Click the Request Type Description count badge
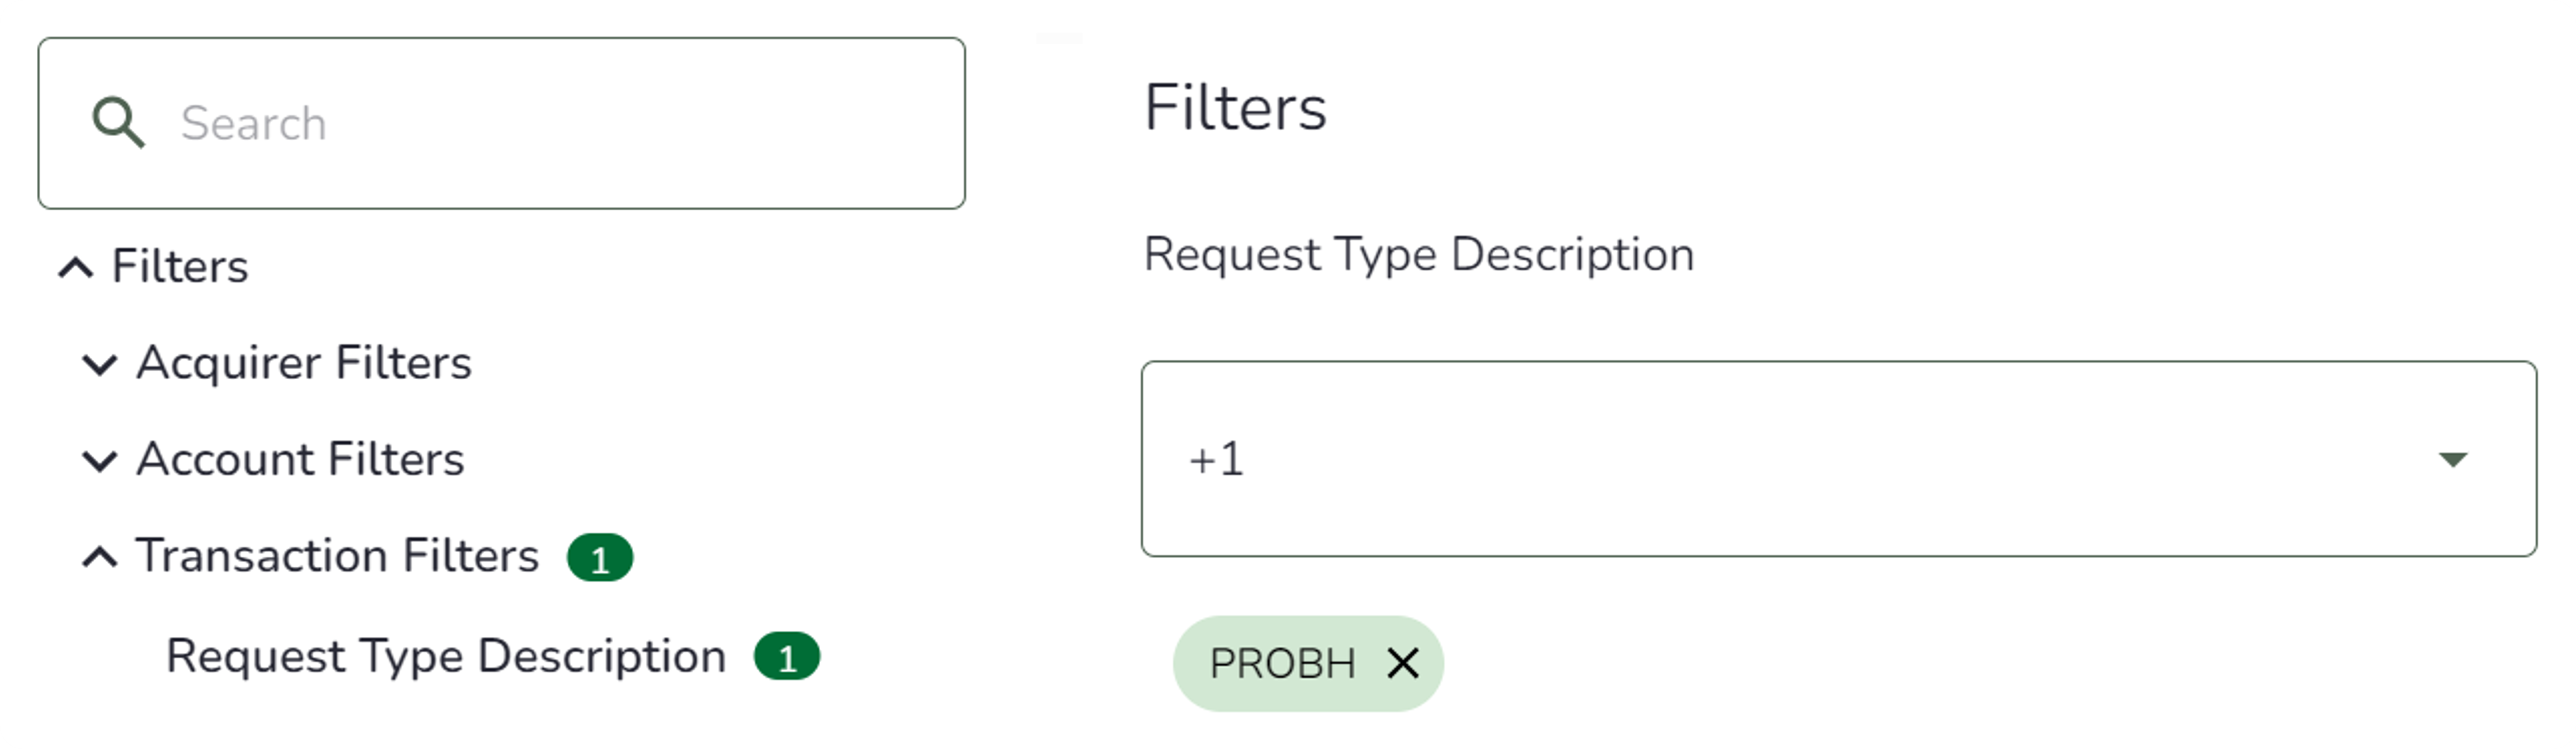This screenshot has height=749, width=2576. tap(786, 658)
